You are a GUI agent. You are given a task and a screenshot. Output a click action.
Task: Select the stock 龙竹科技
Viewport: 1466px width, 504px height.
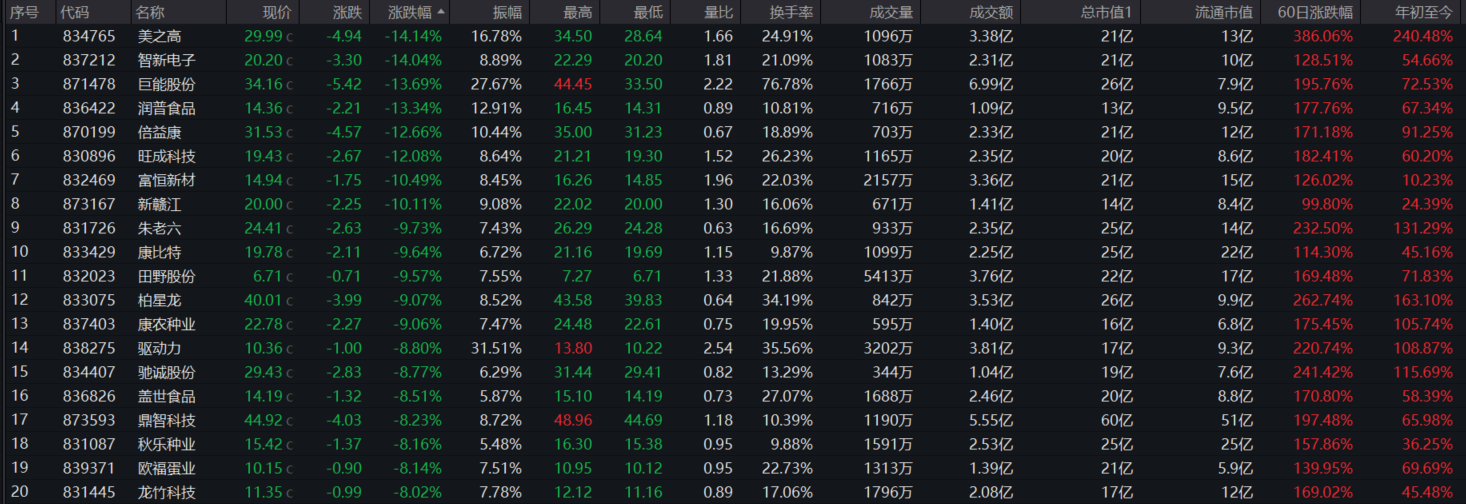167,492
